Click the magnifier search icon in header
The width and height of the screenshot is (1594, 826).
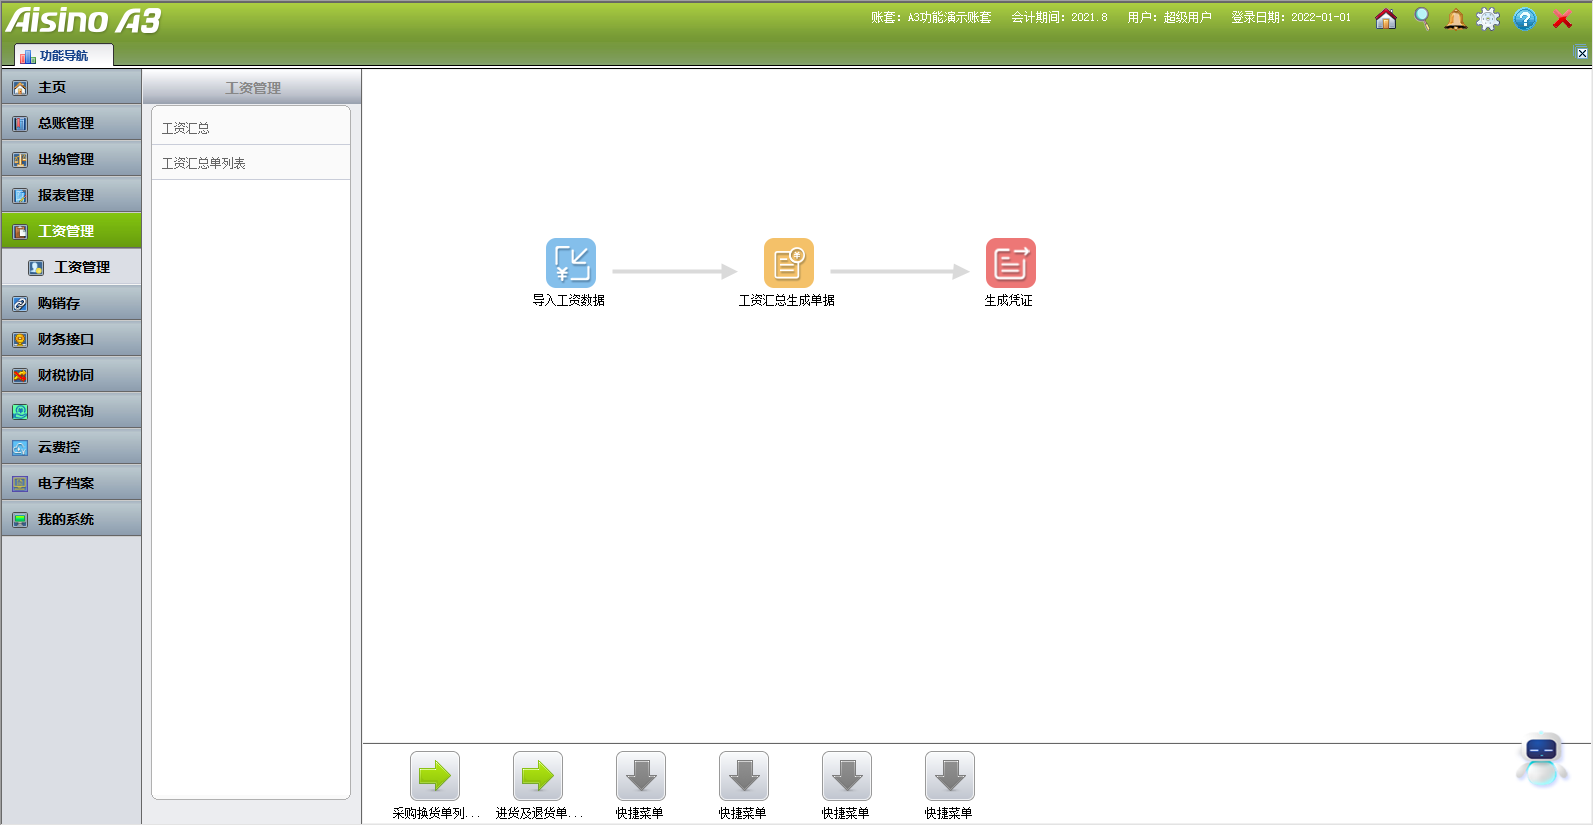[1421, 19]
